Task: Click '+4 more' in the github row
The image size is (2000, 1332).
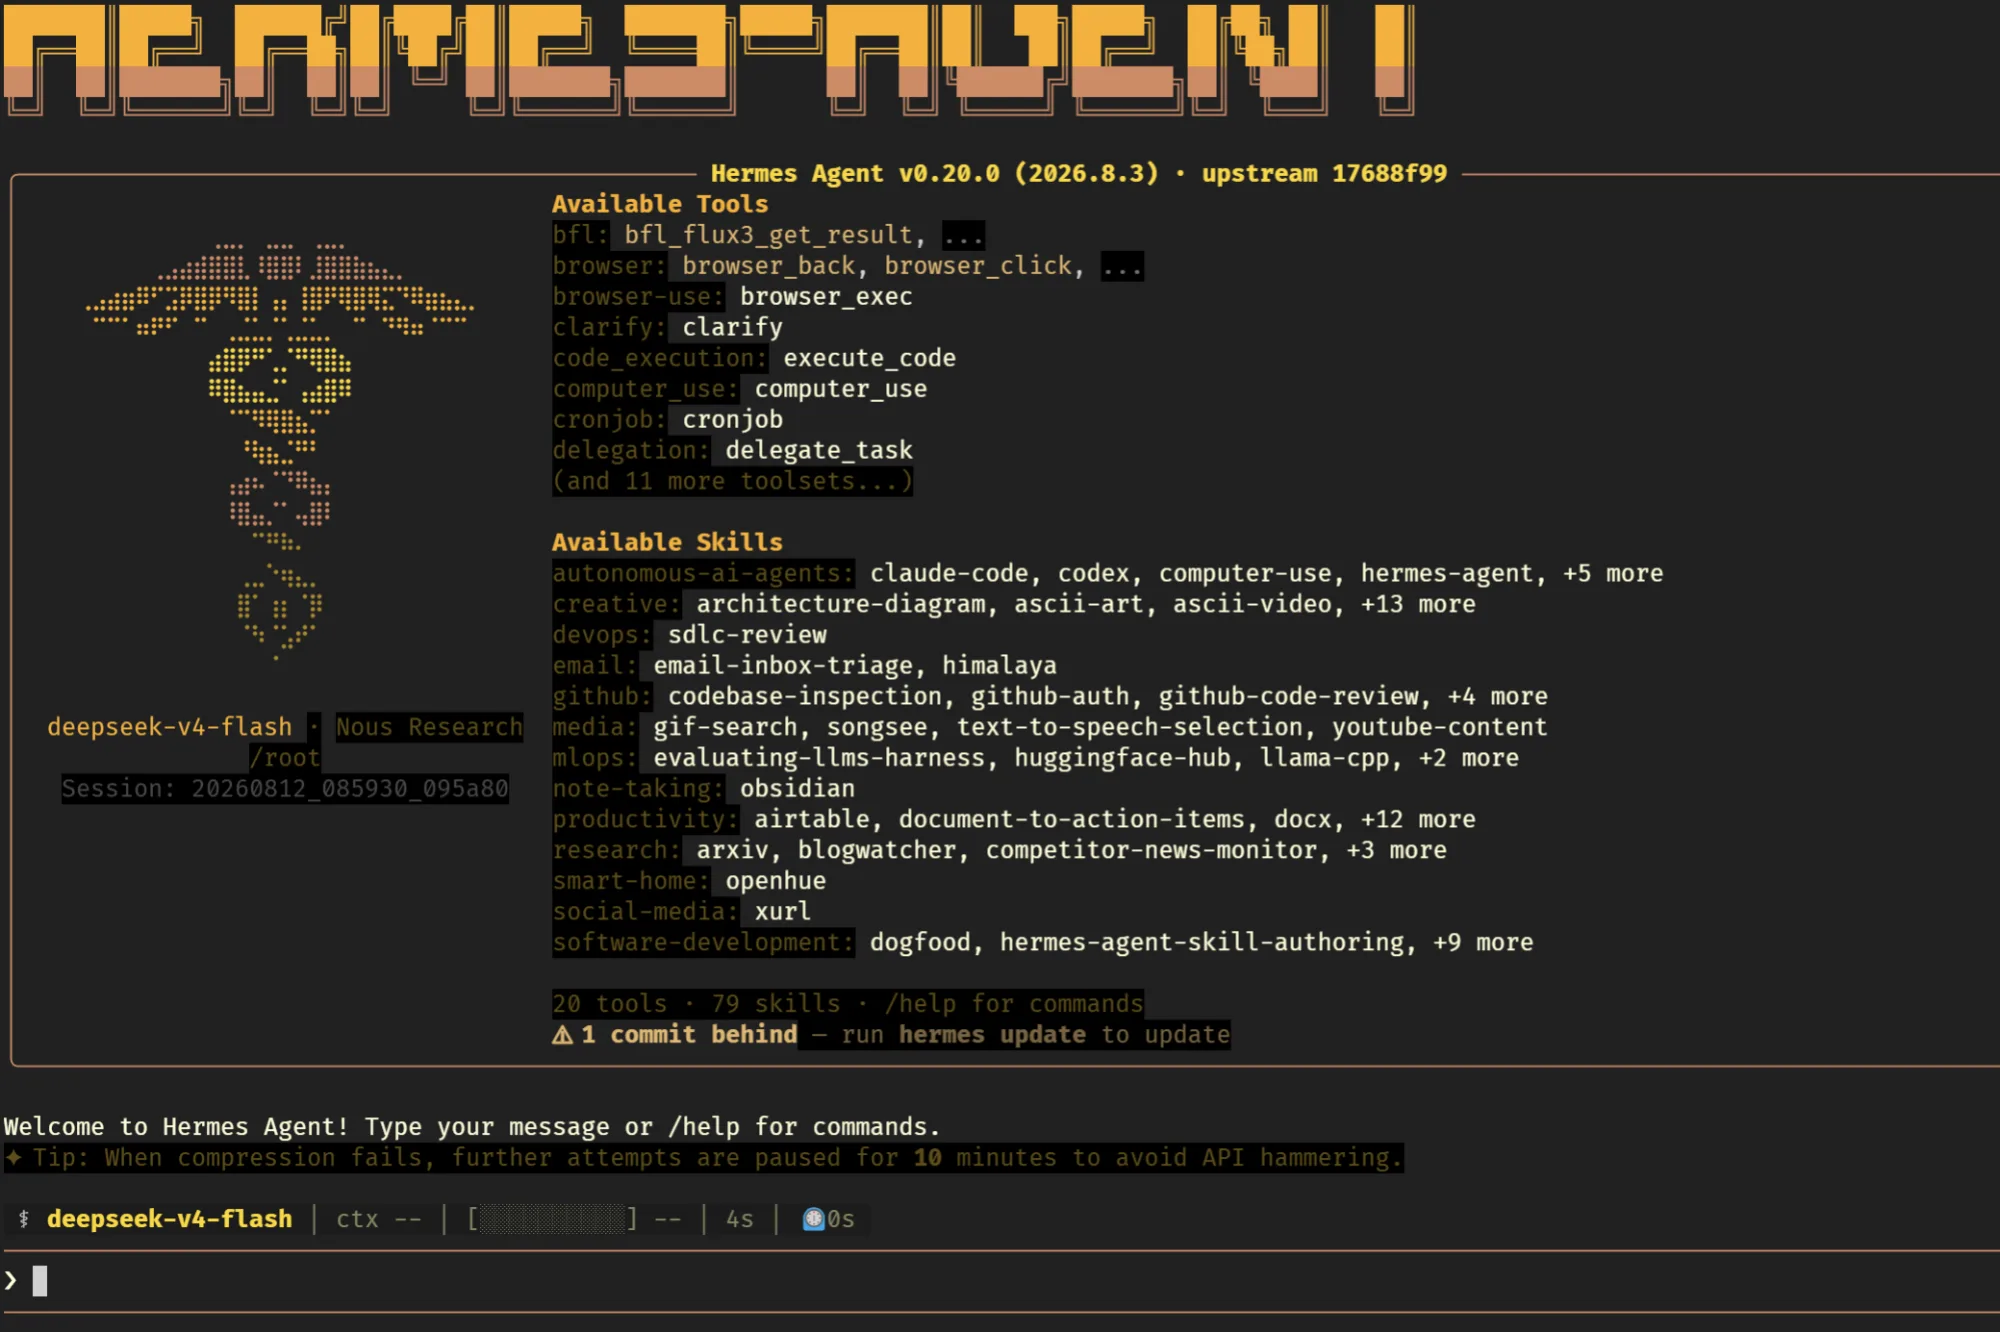Action: (1497, 696)
